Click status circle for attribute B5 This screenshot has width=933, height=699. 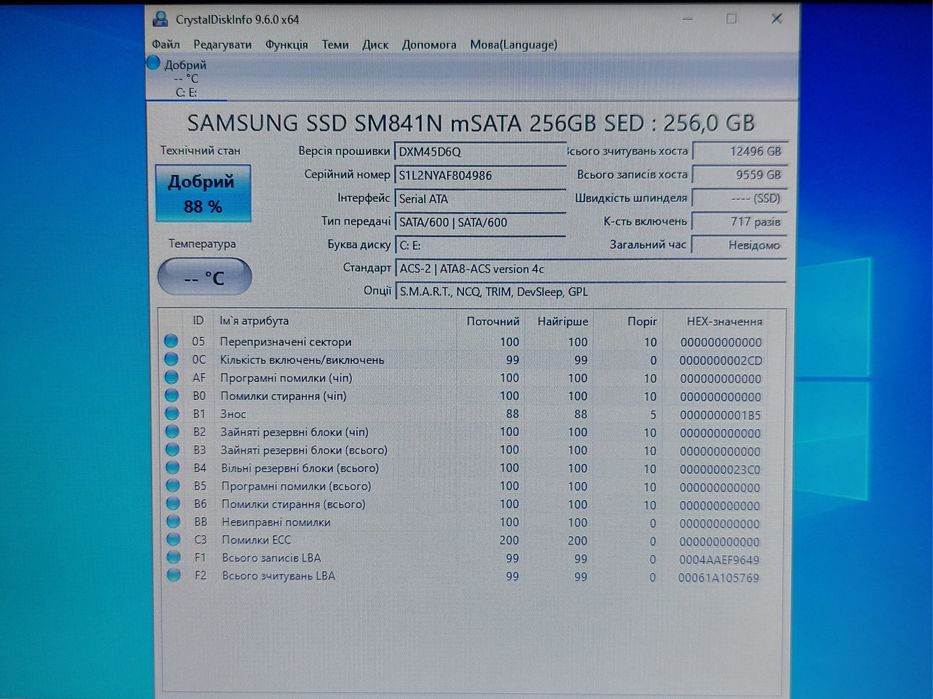click(173, 485)
